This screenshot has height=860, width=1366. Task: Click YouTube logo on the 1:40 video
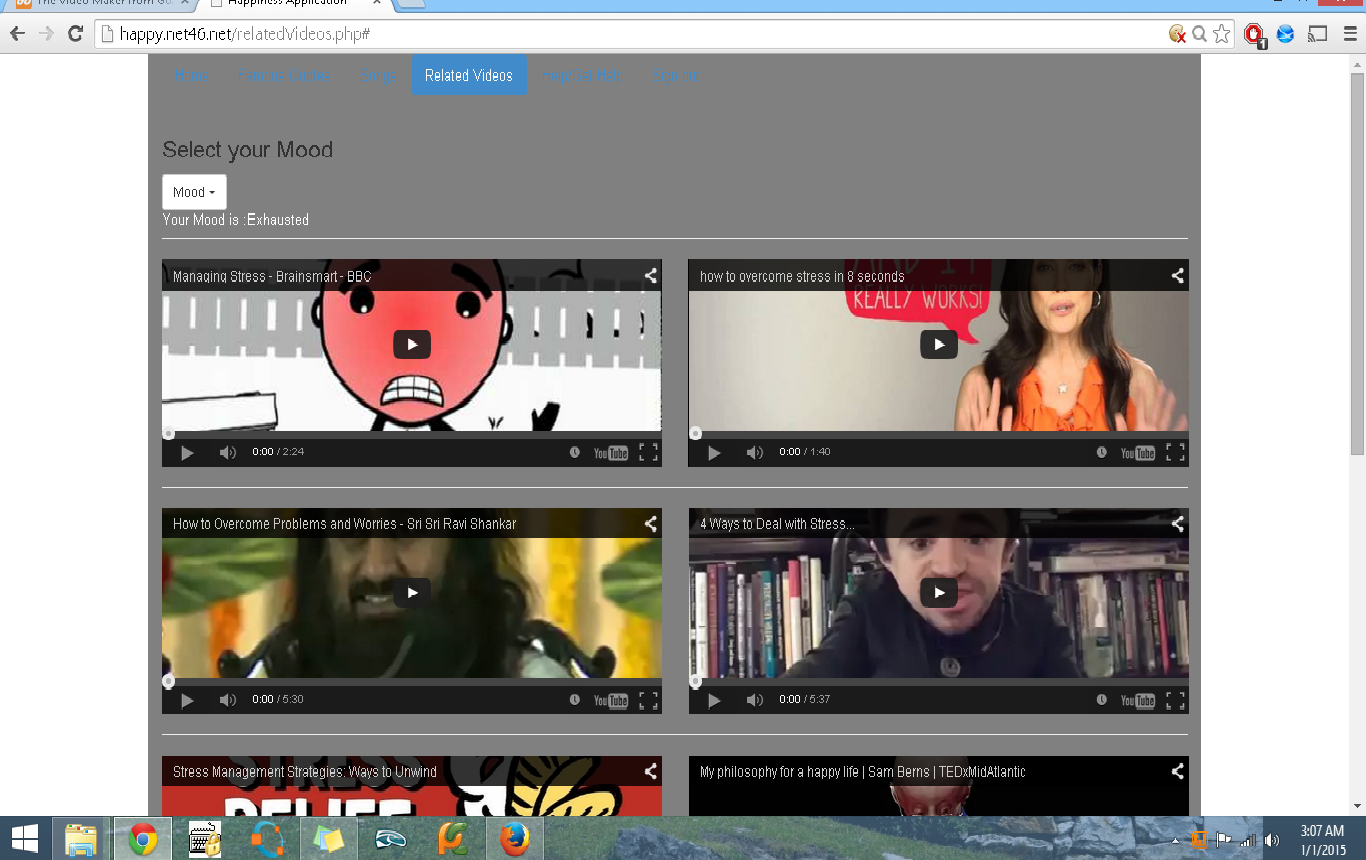point(1138,453)
